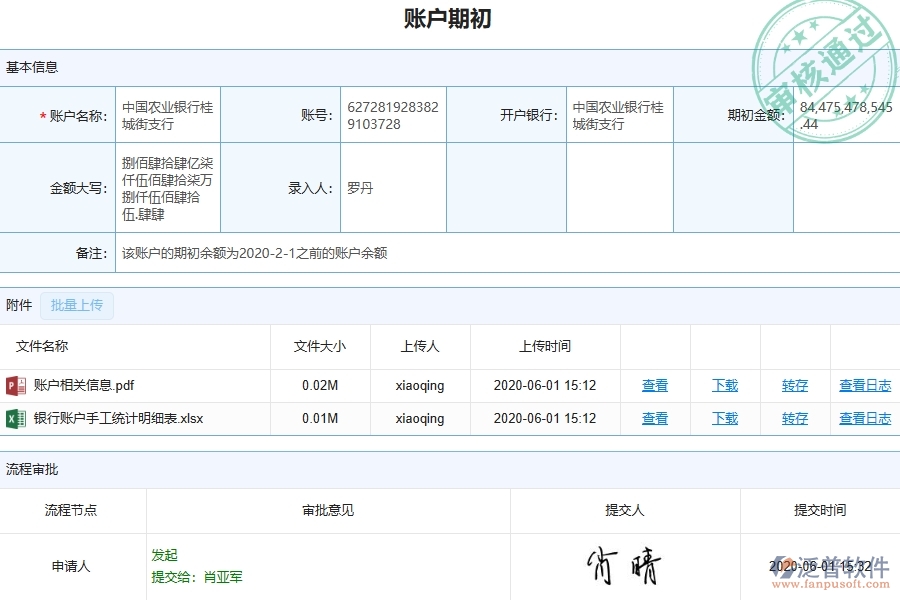This screenshot has width=900, height=600.
Task: Open 查看日志 for 银行账户手工统计明细表.xlsx
Action: 864,419
